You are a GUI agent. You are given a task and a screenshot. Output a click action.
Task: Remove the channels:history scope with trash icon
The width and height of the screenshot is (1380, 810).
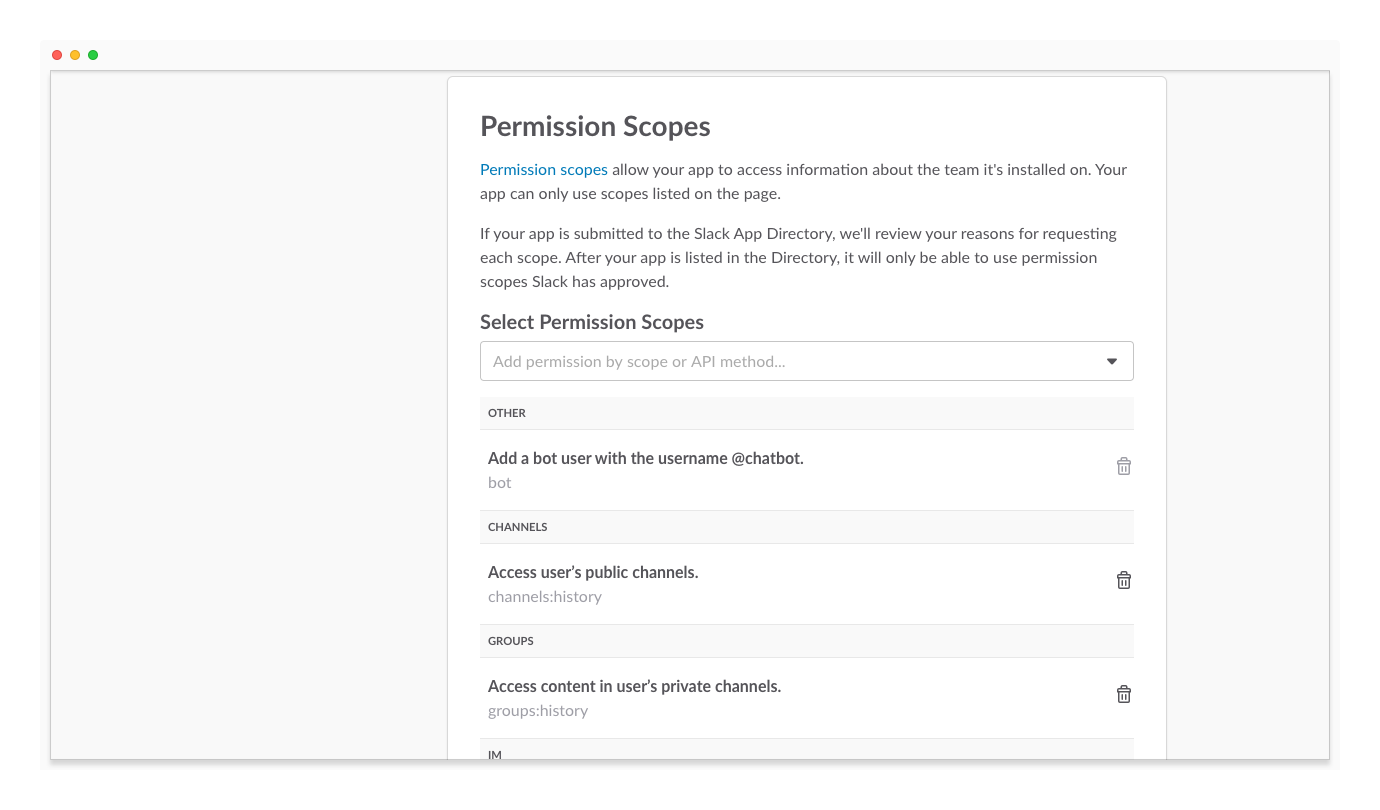click(1124, 580)
